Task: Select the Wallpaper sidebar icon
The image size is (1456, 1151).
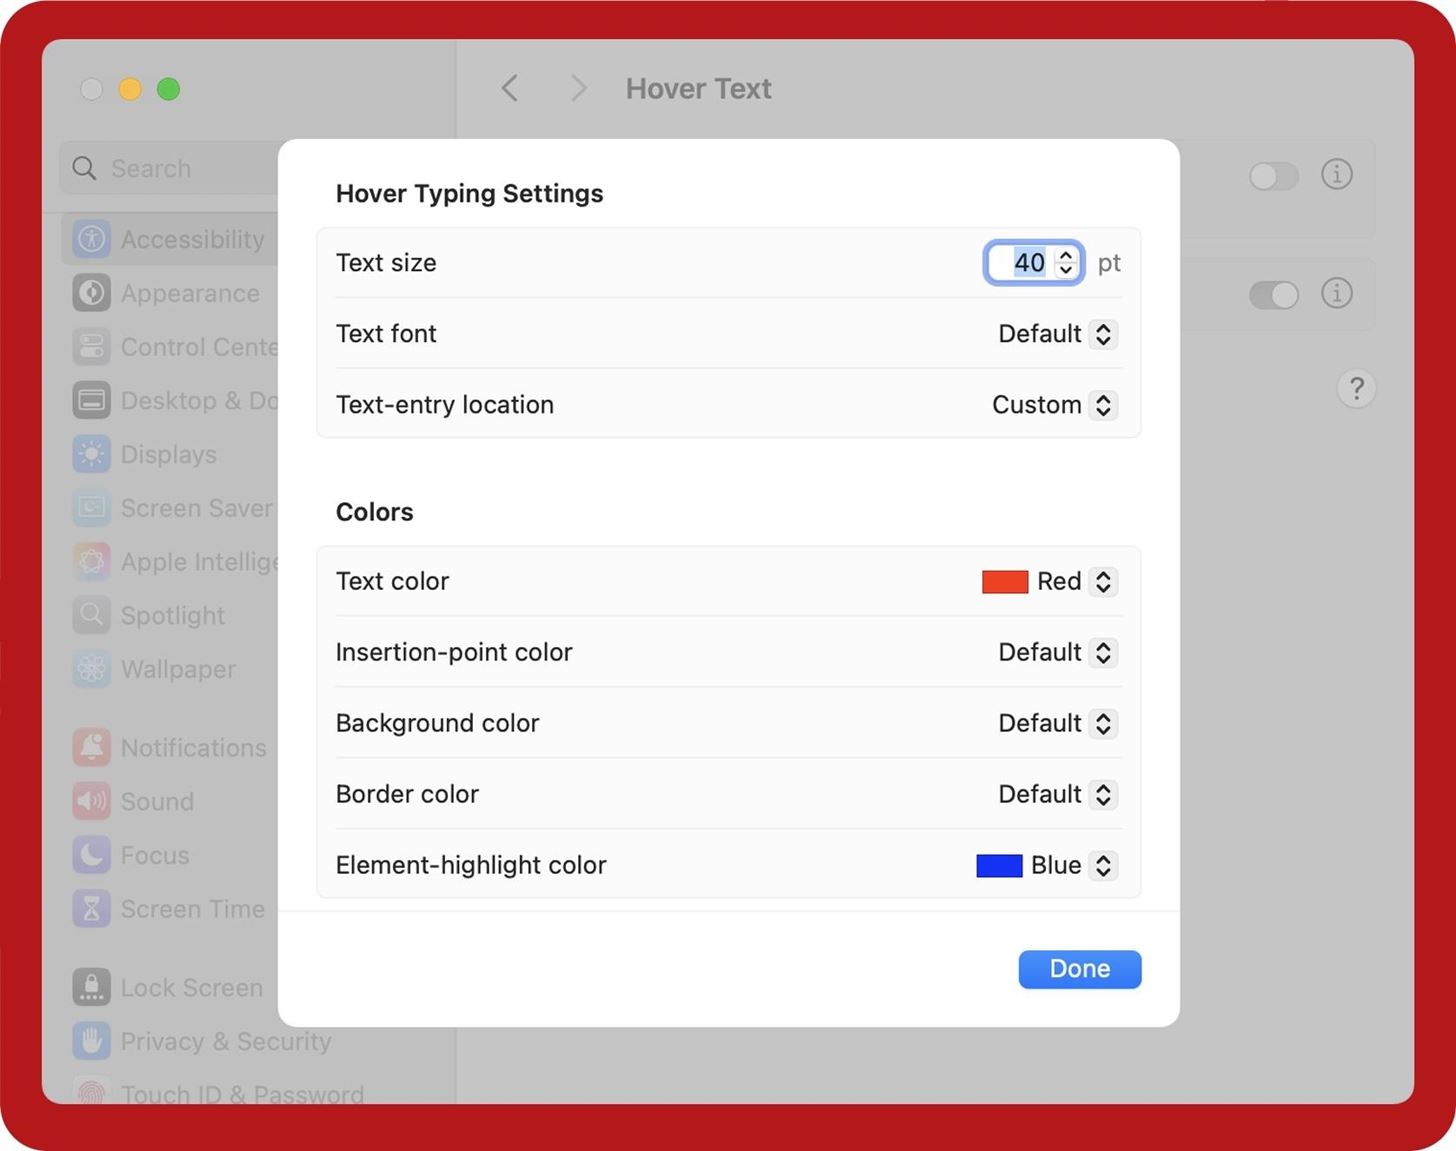Action: [x=91, y=669]
